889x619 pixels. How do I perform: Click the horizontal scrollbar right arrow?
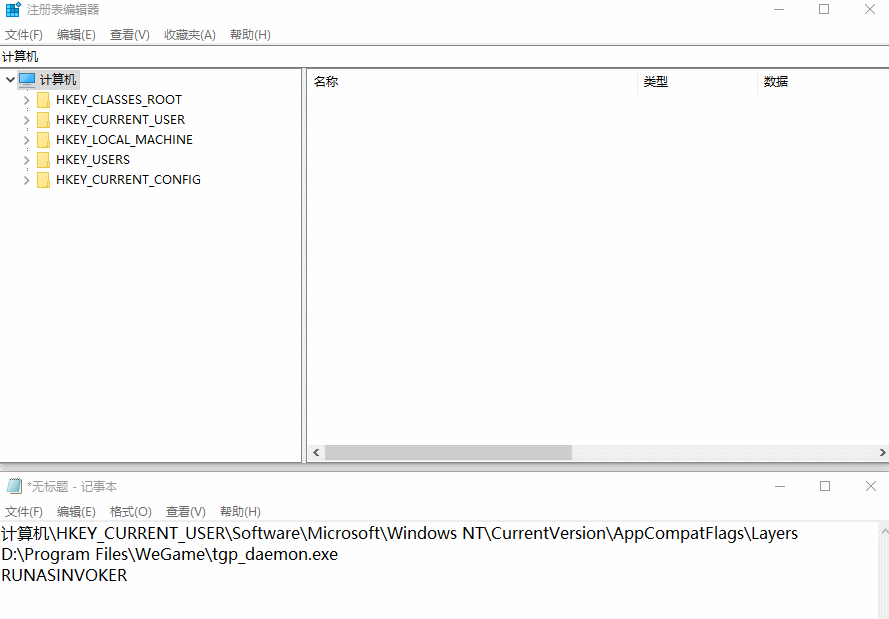[882, 452]
